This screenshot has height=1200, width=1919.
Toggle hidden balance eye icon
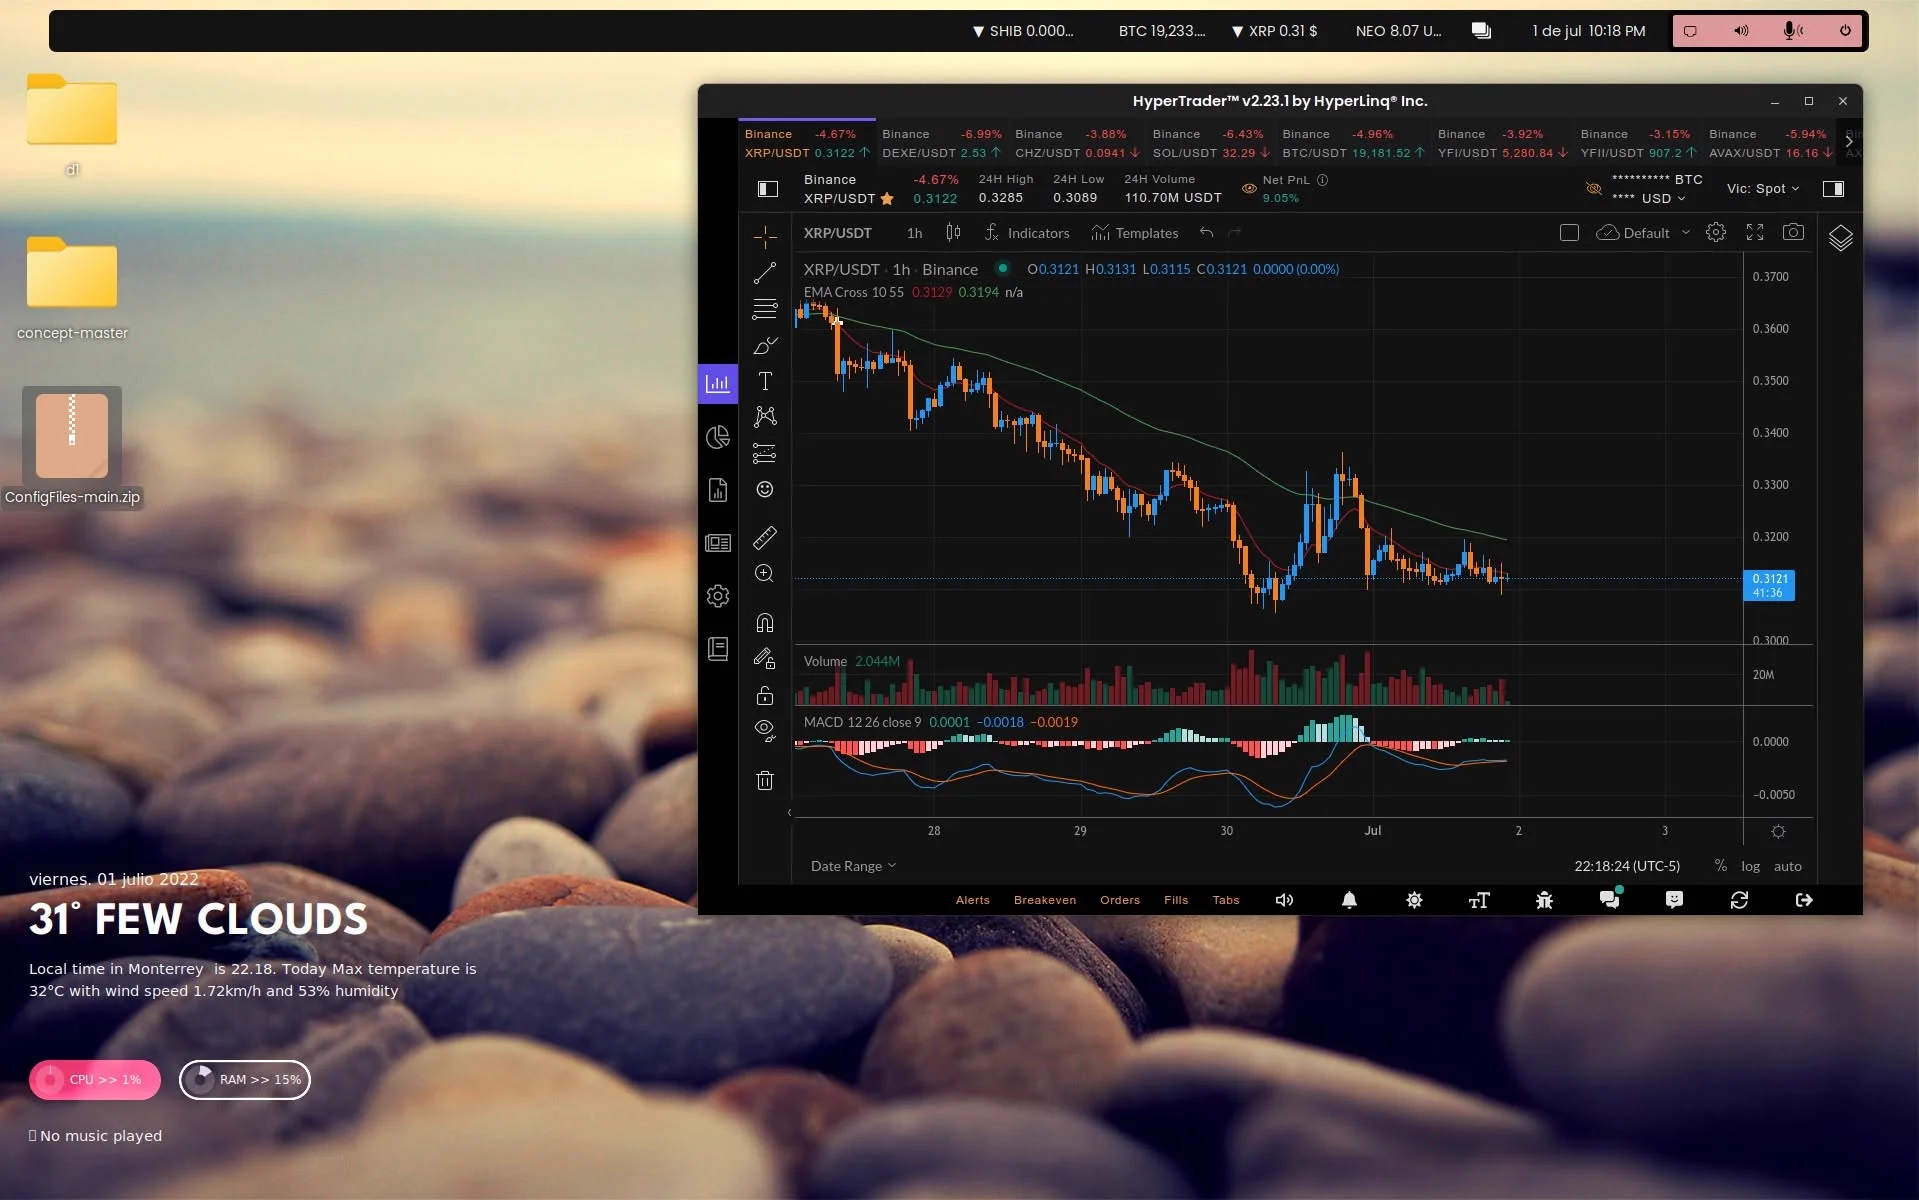[1594, 189]
